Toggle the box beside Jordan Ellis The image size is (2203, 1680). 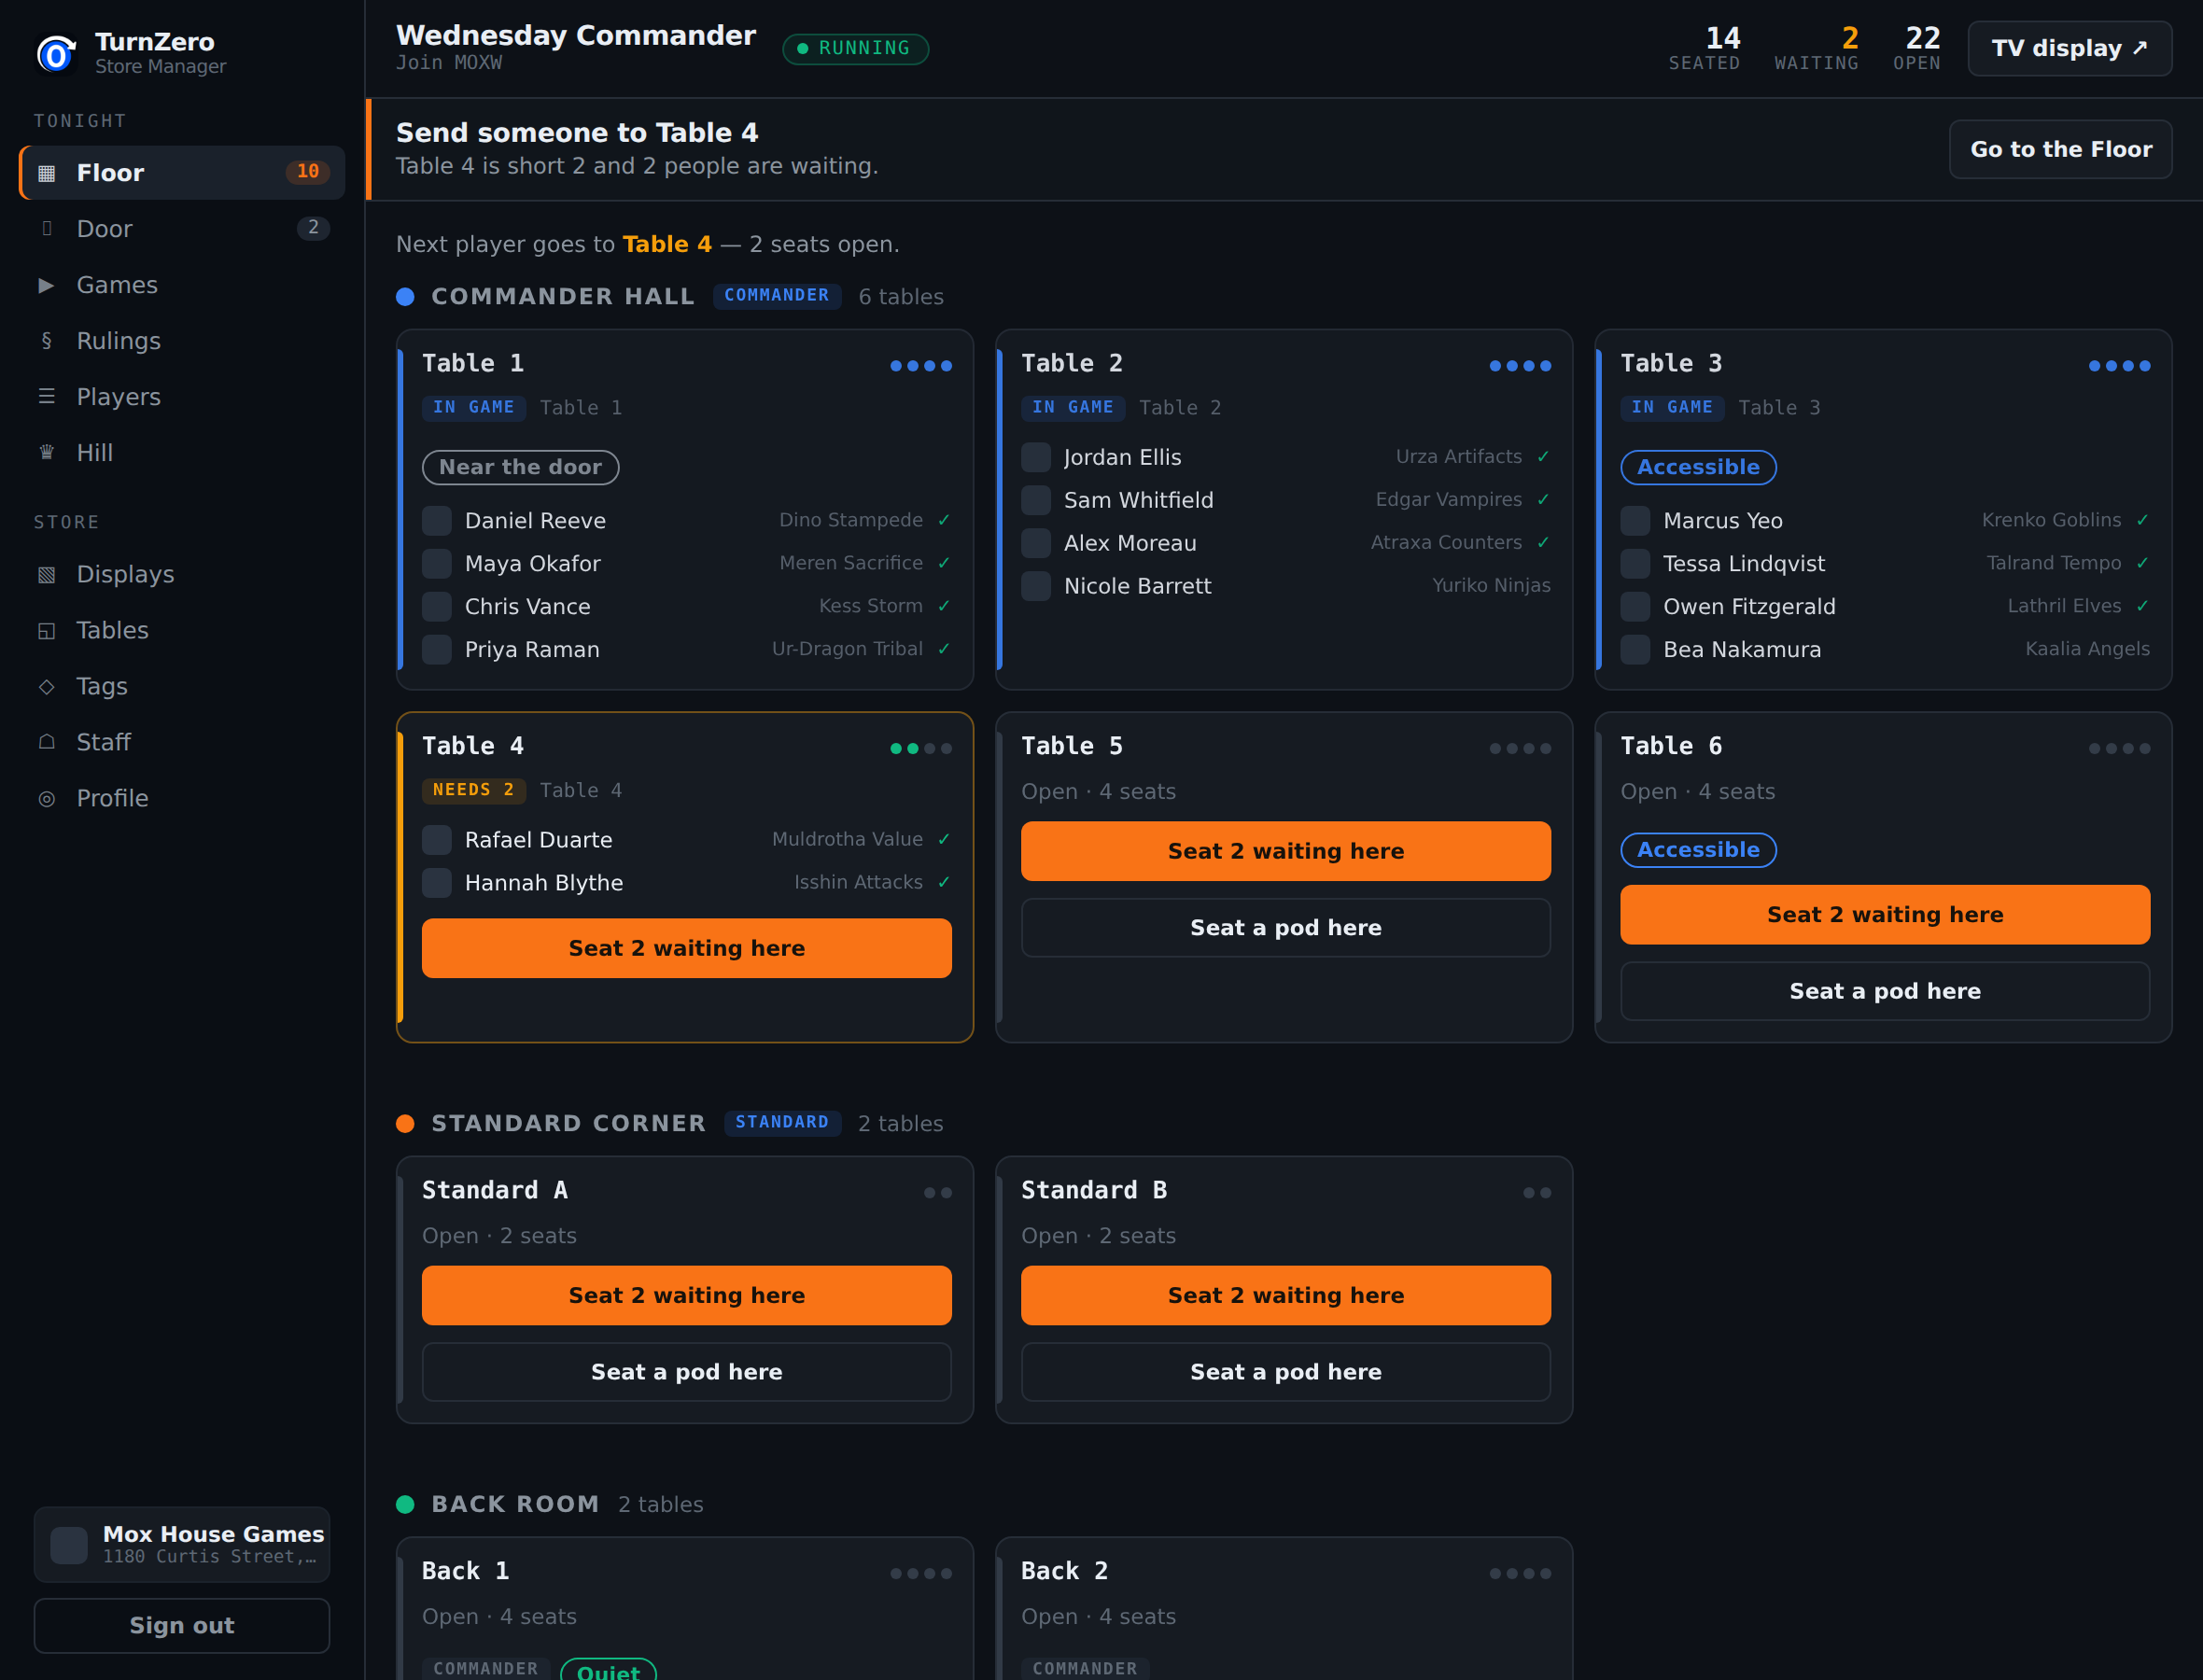tap(1036, 457)
